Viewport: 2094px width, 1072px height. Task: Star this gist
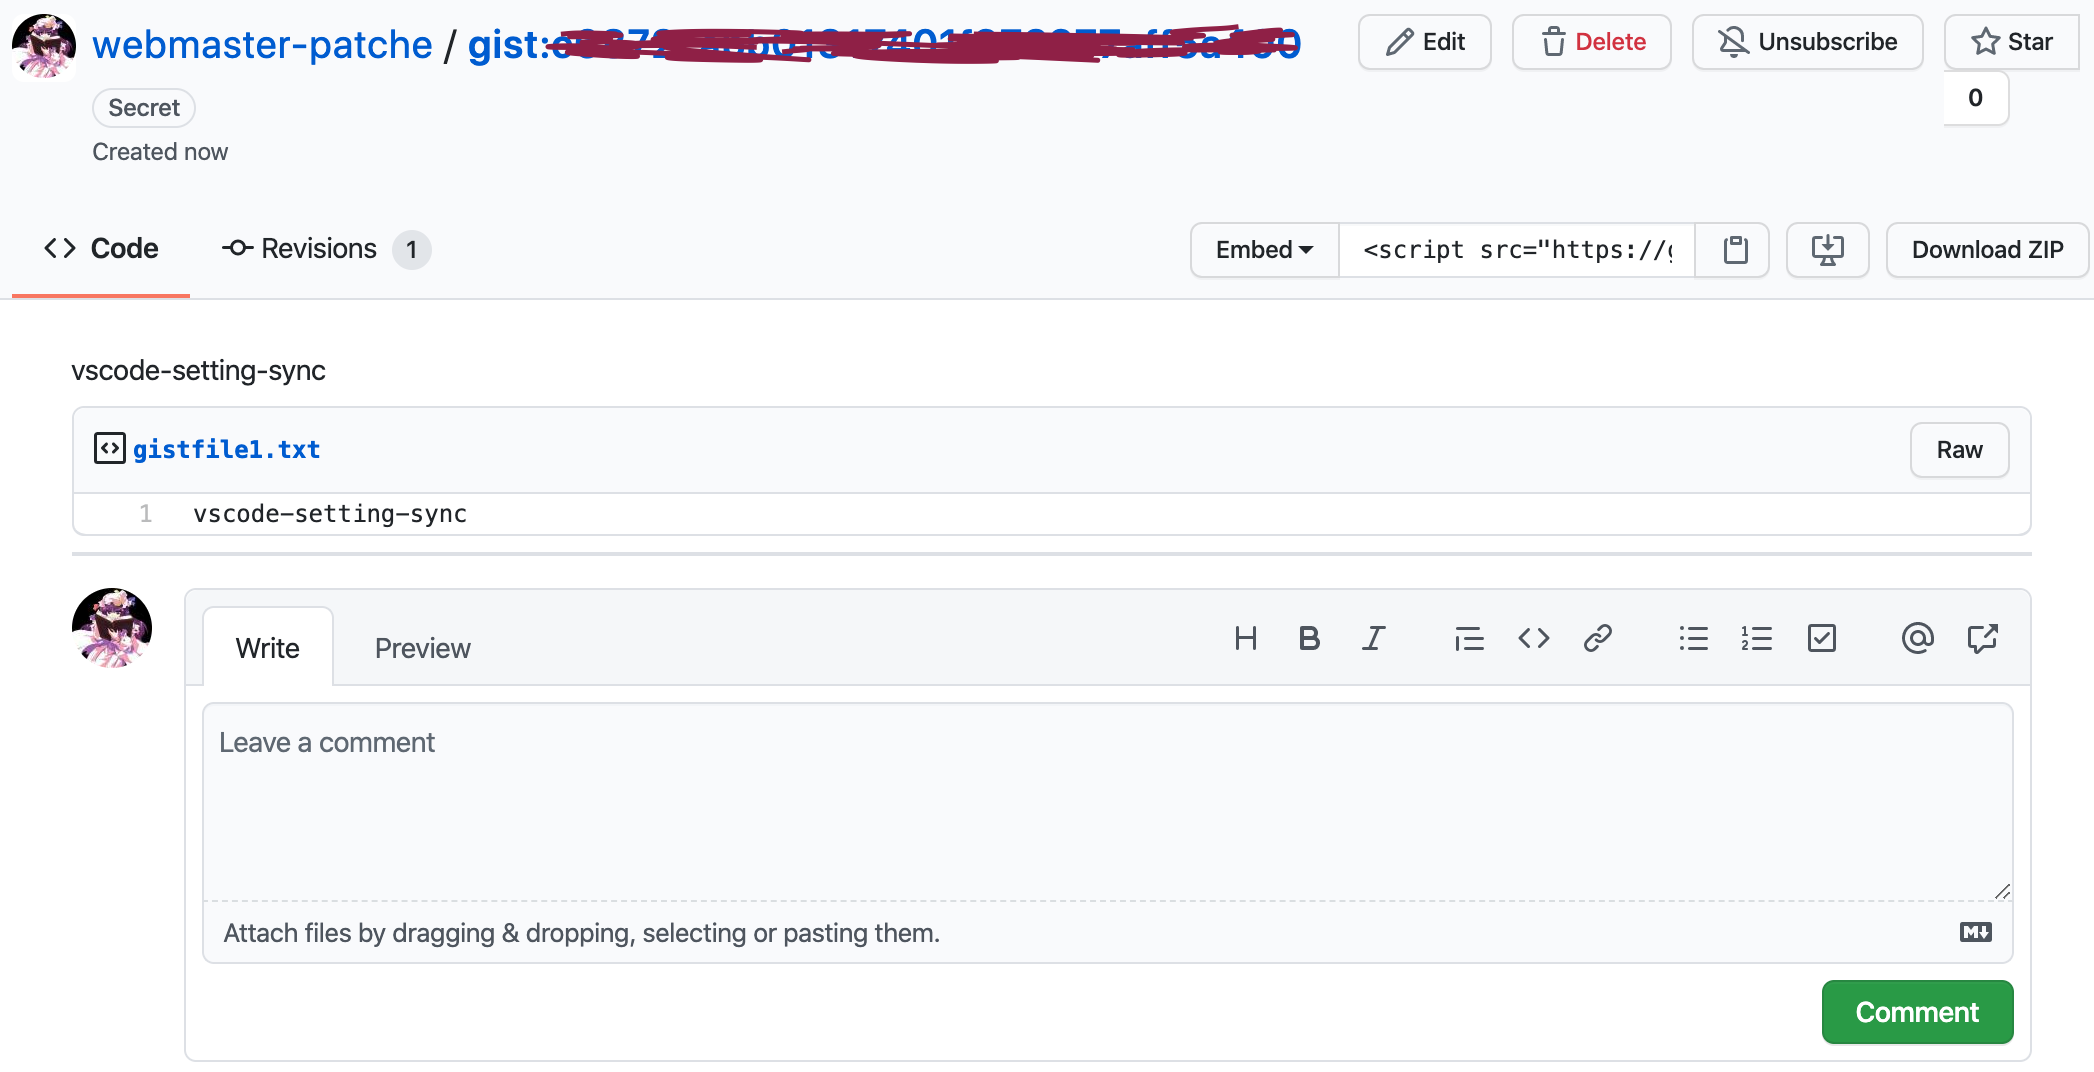click(2011, 42)
